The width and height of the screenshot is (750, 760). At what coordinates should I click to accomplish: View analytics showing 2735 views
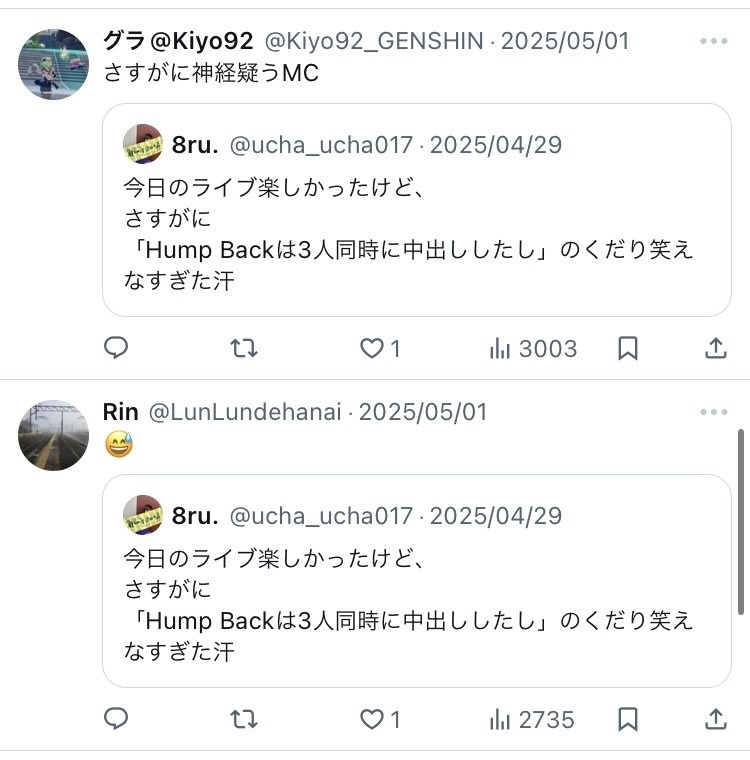click(531, 719)
